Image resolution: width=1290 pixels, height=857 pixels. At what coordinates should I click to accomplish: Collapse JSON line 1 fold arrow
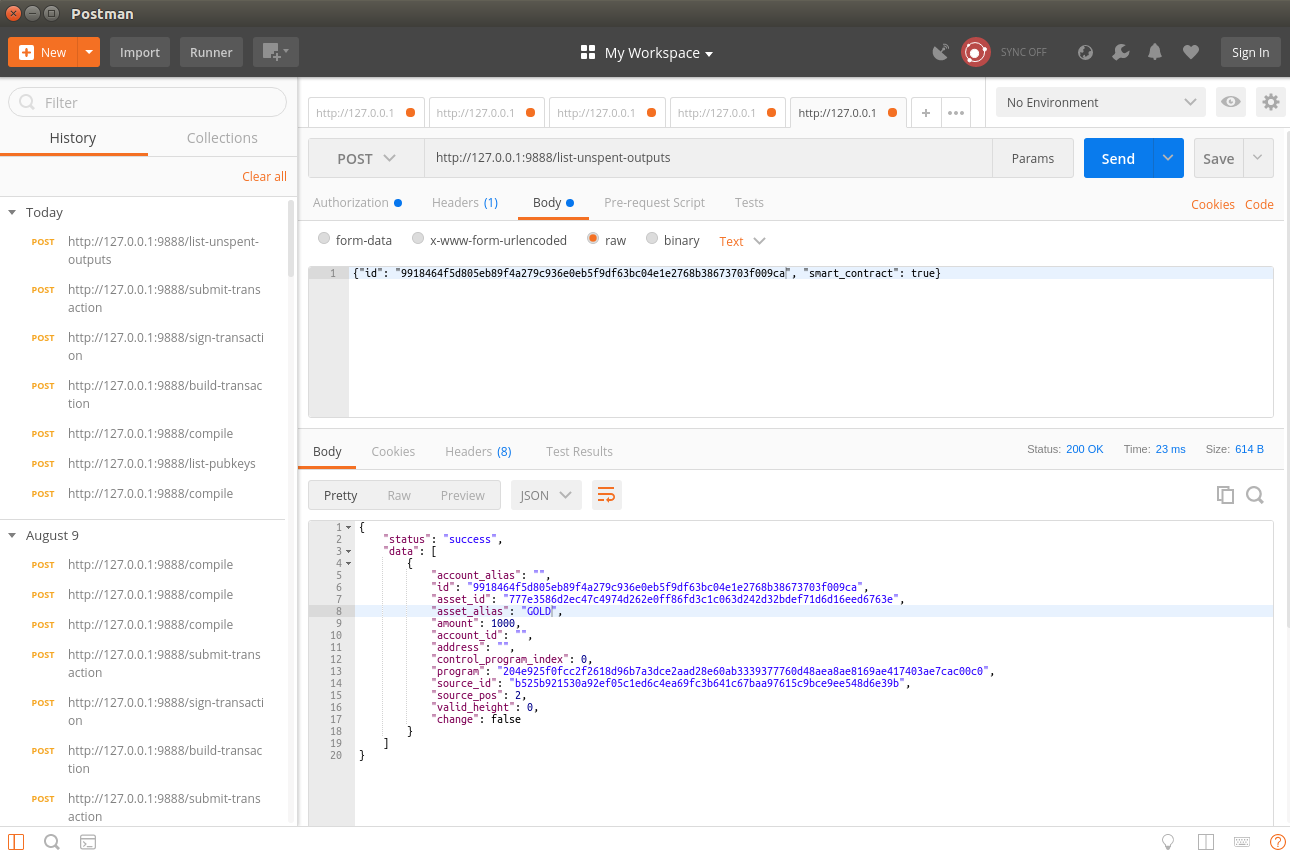click(349, 527)
